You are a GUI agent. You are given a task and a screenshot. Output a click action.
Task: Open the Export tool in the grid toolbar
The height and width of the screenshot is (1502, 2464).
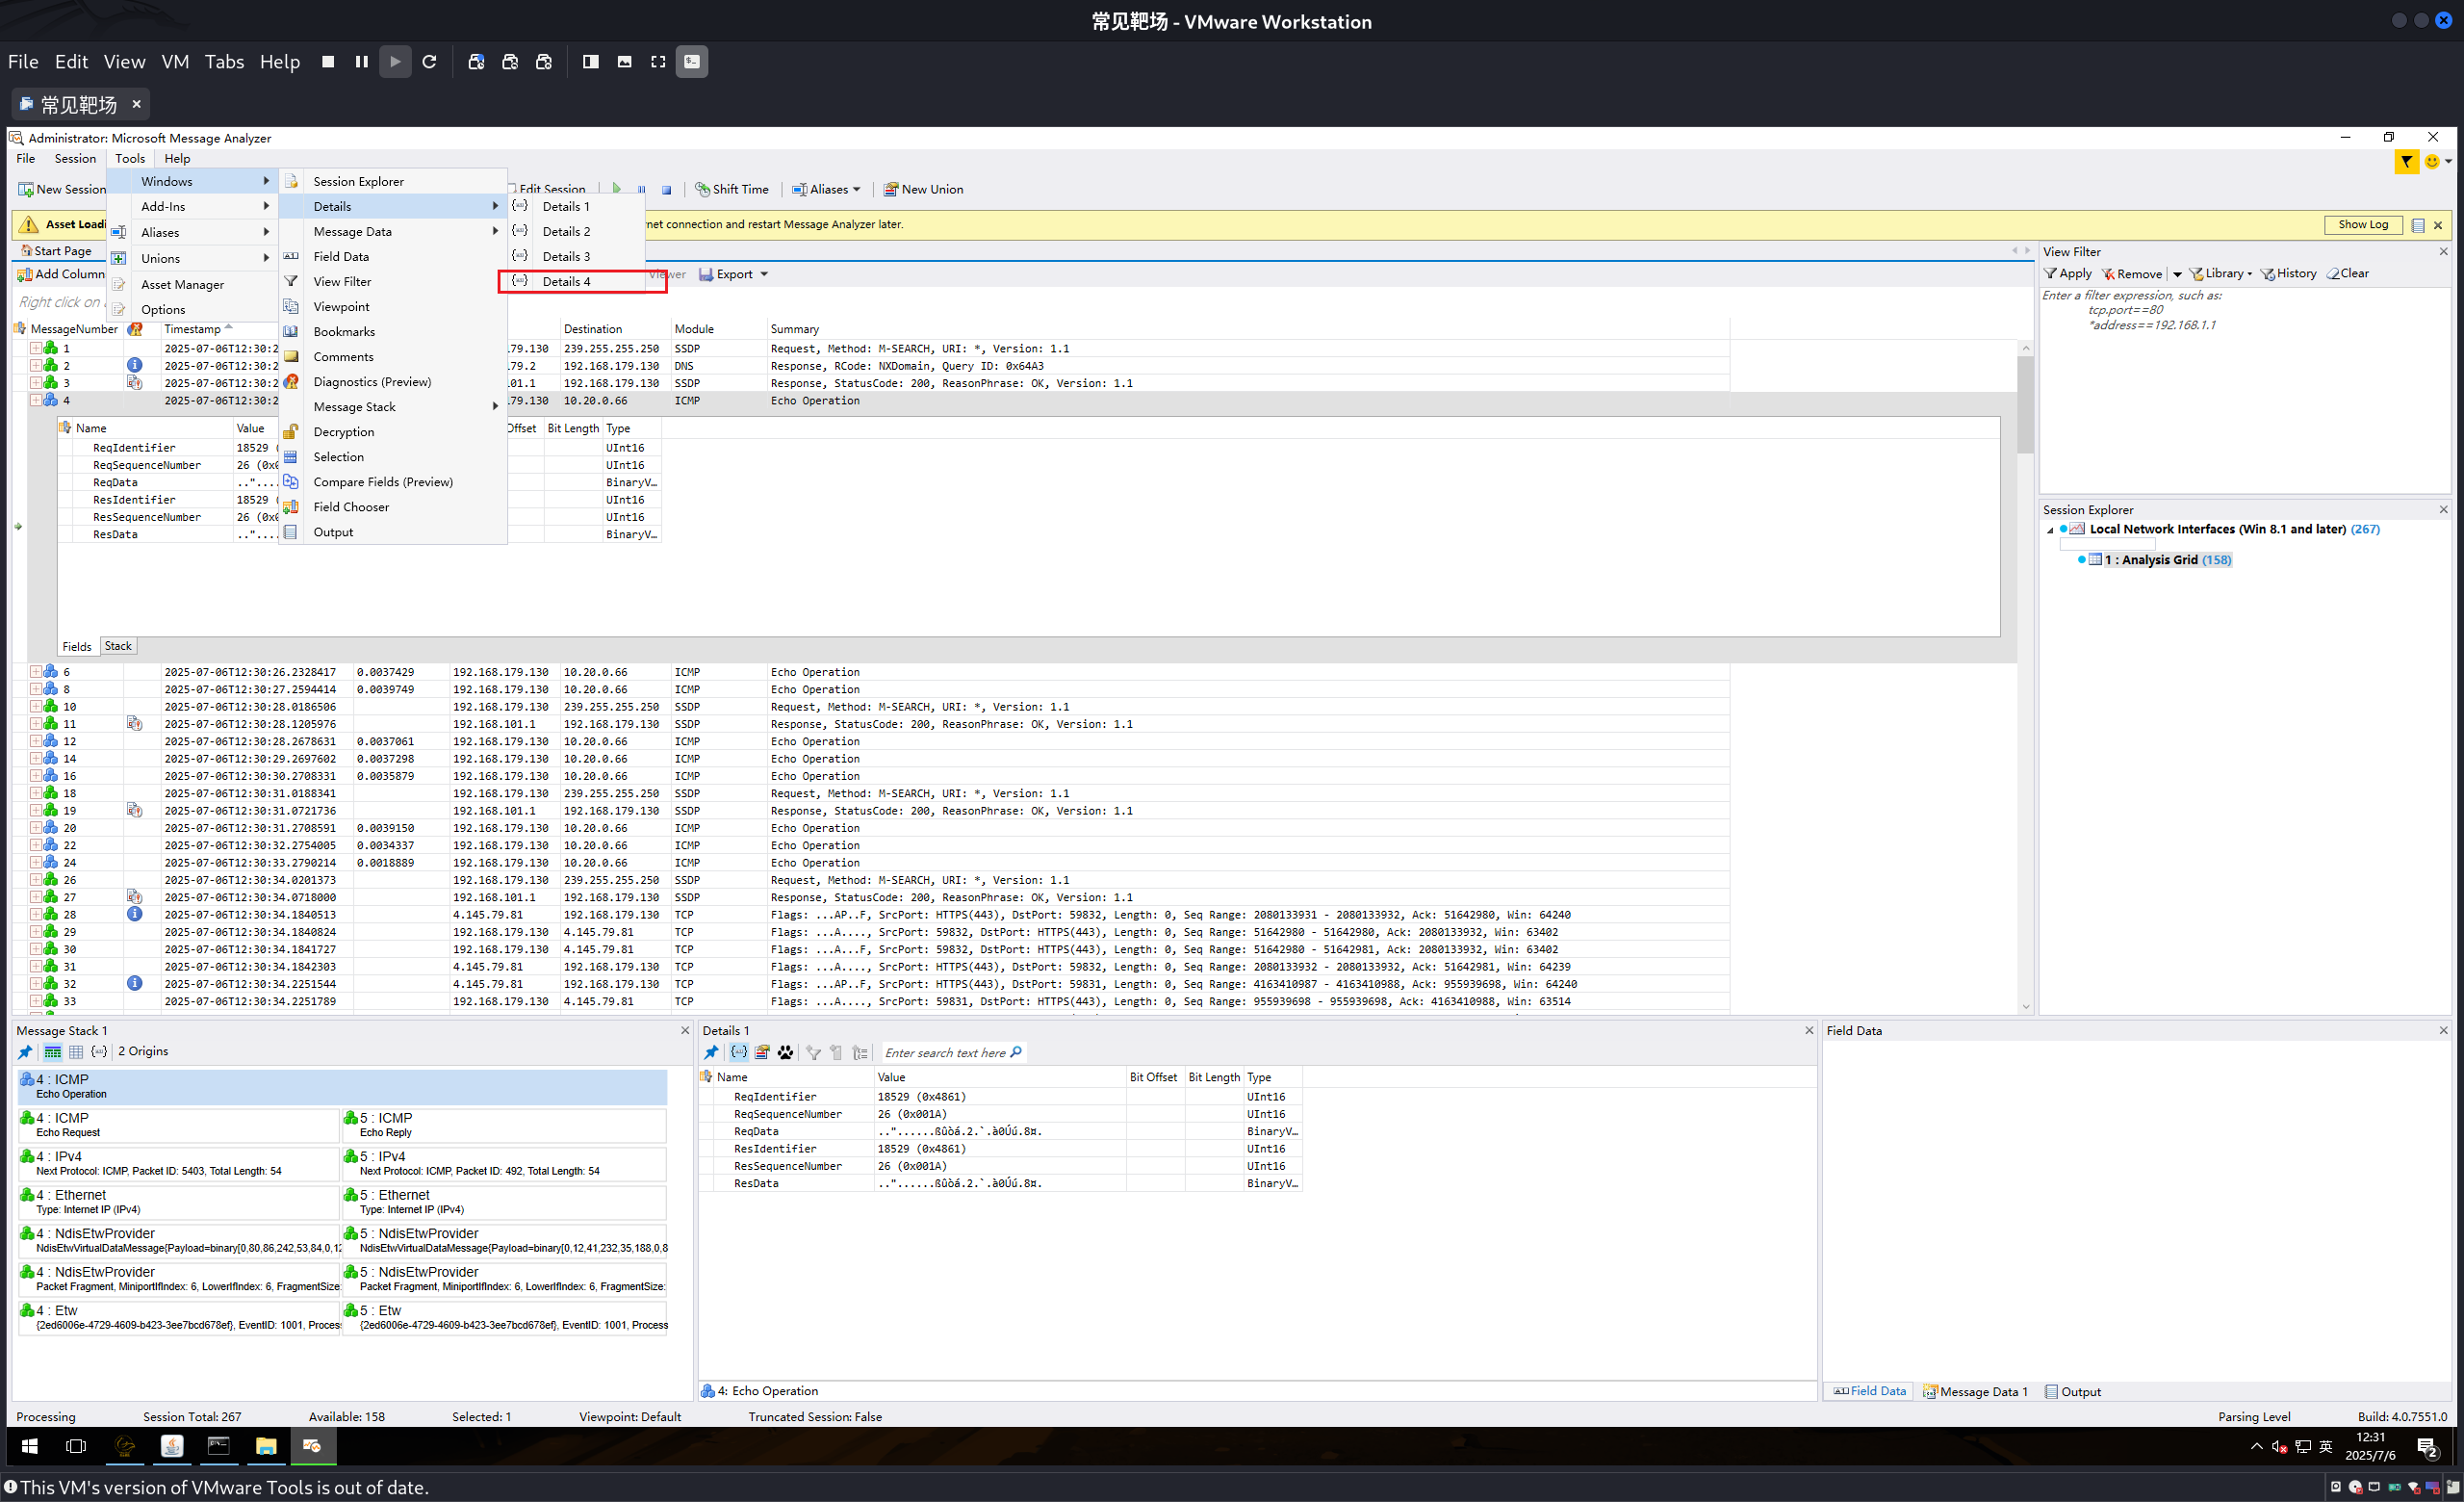pyautogui.click(x=733, y=274)
